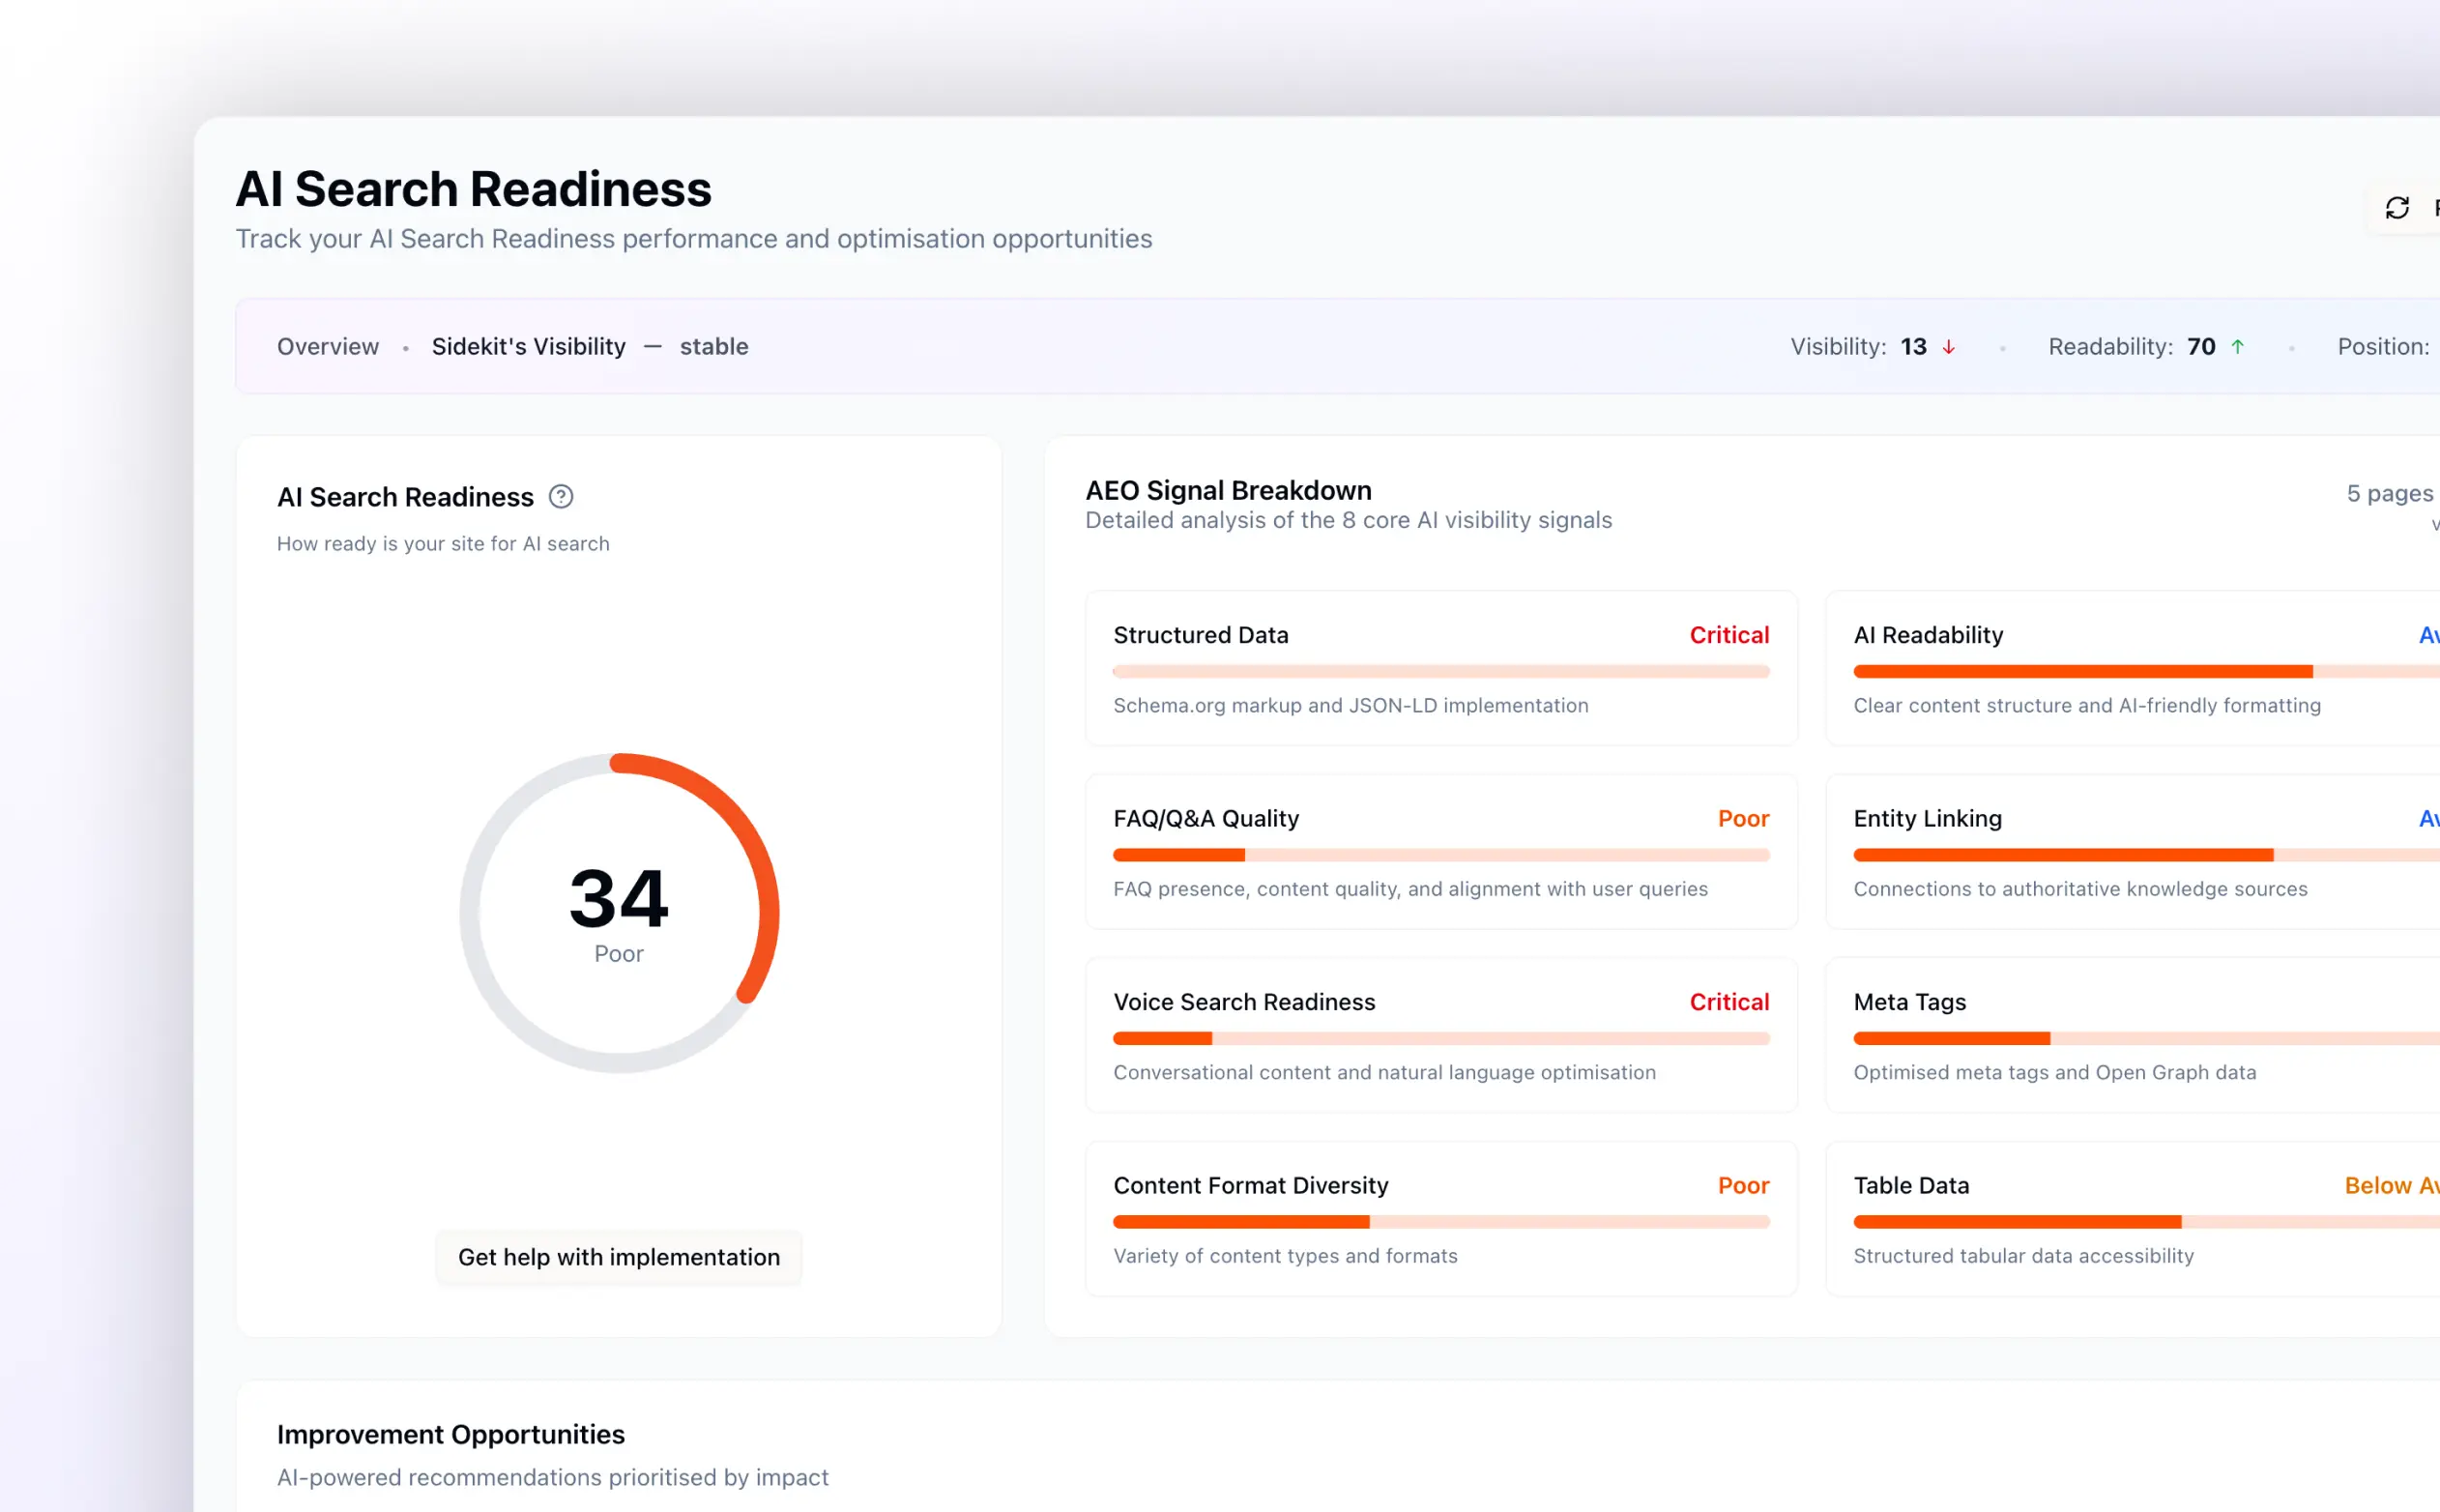Click the red down arrow next to Visibility
This screenshot has width=2440, height=1512.
[x=1948, y=347]
